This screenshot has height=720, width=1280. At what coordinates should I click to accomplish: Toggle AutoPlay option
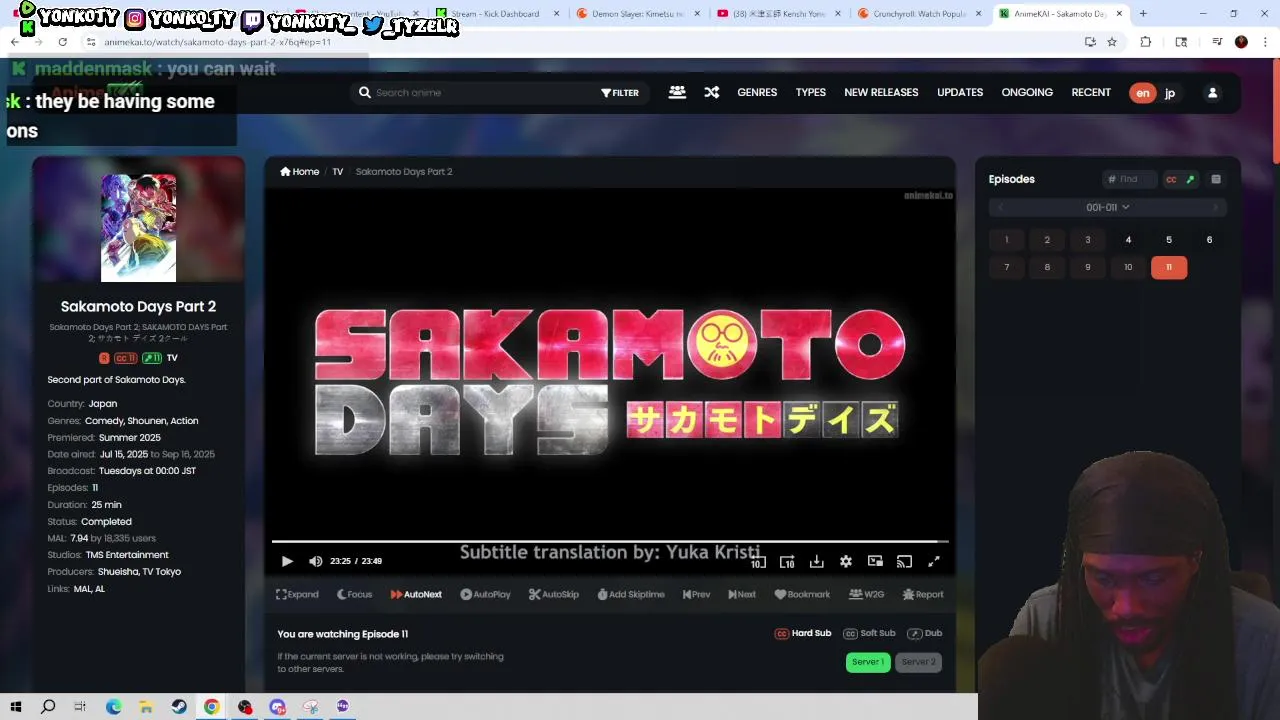tap(485, 594)
